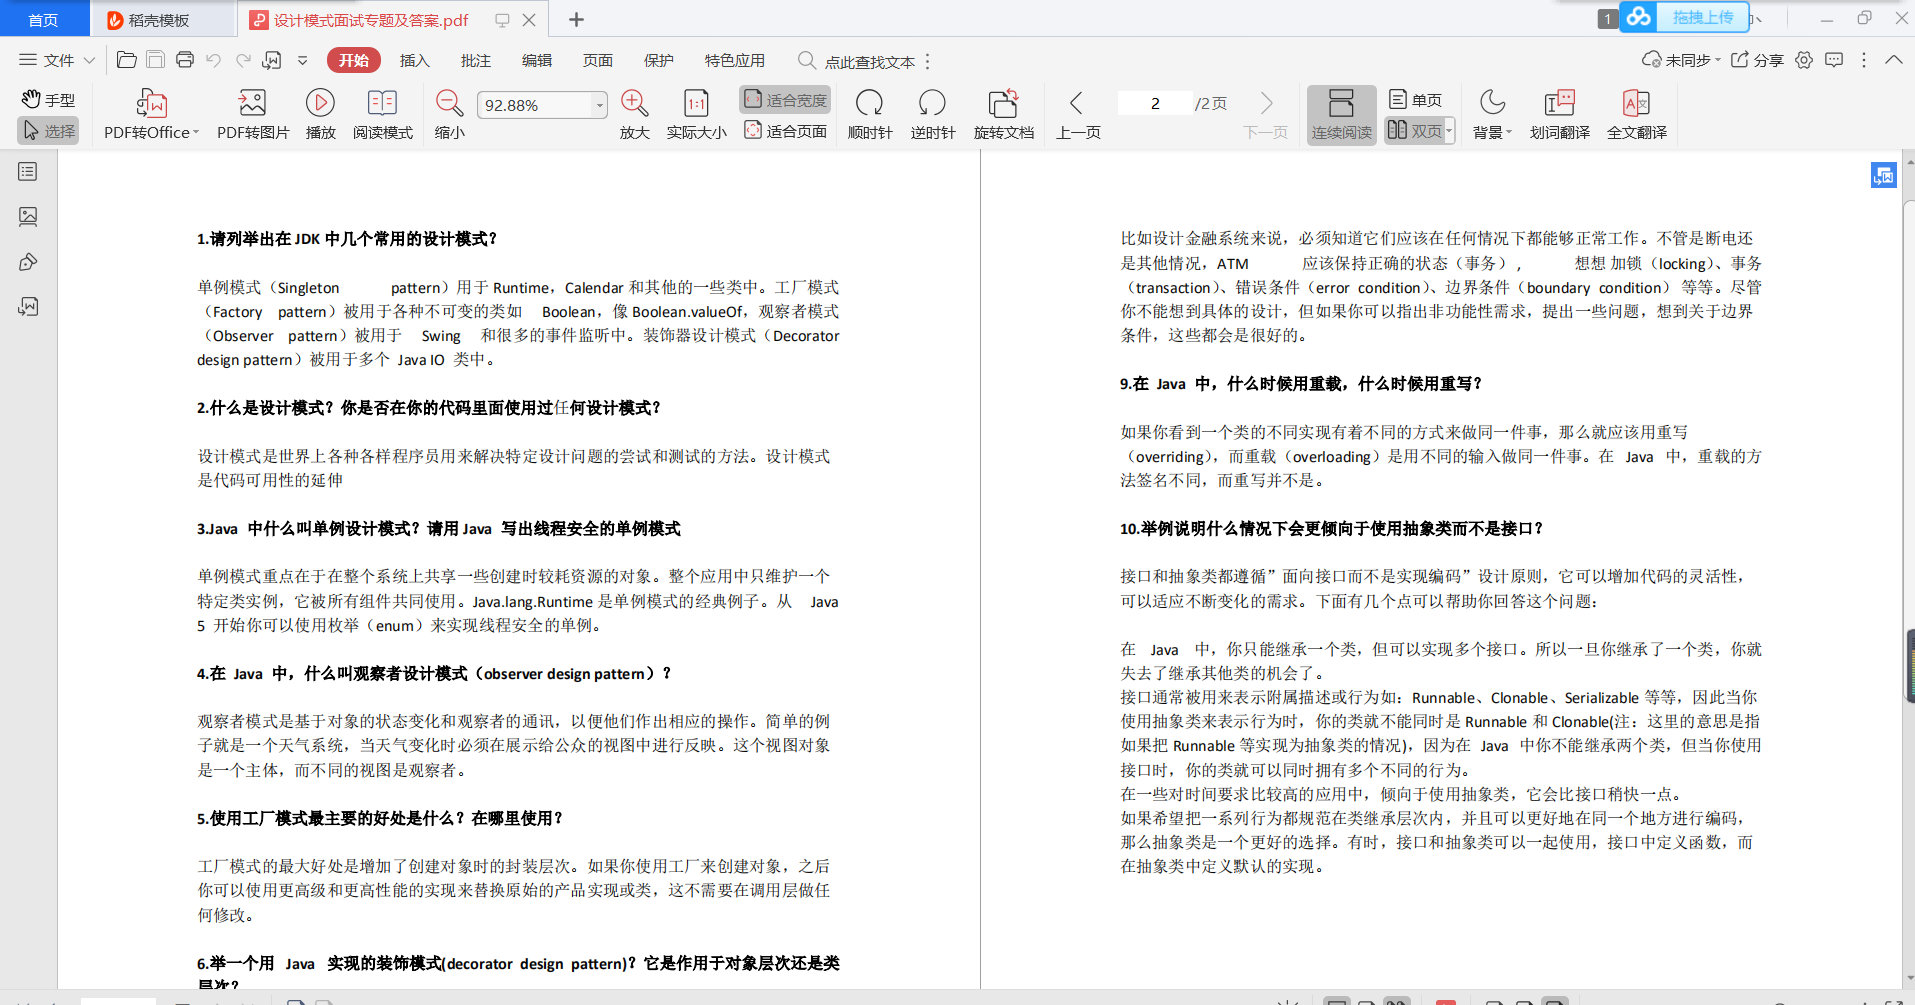Switch to 首页 home tab

(x=44, y=19)
